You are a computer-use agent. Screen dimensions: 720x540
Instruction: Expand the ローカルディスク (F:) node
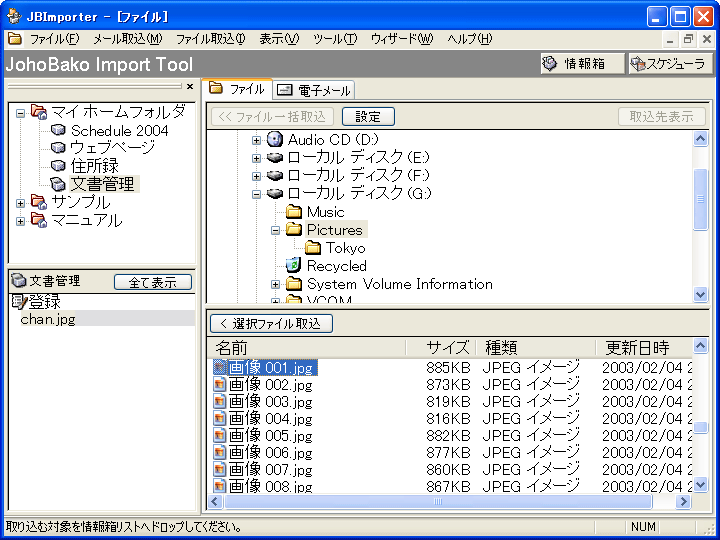(x=257, y=176)
